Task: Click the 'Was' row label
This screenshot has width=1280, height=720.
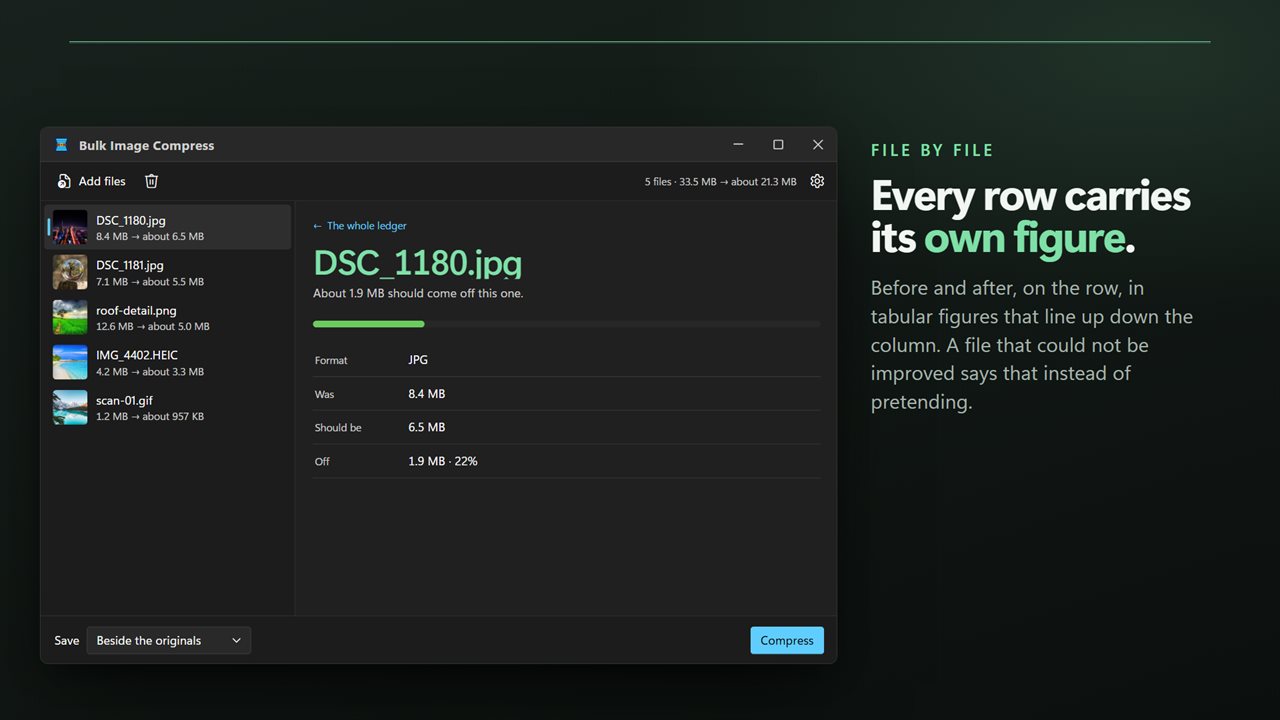Action: (324, 394)
